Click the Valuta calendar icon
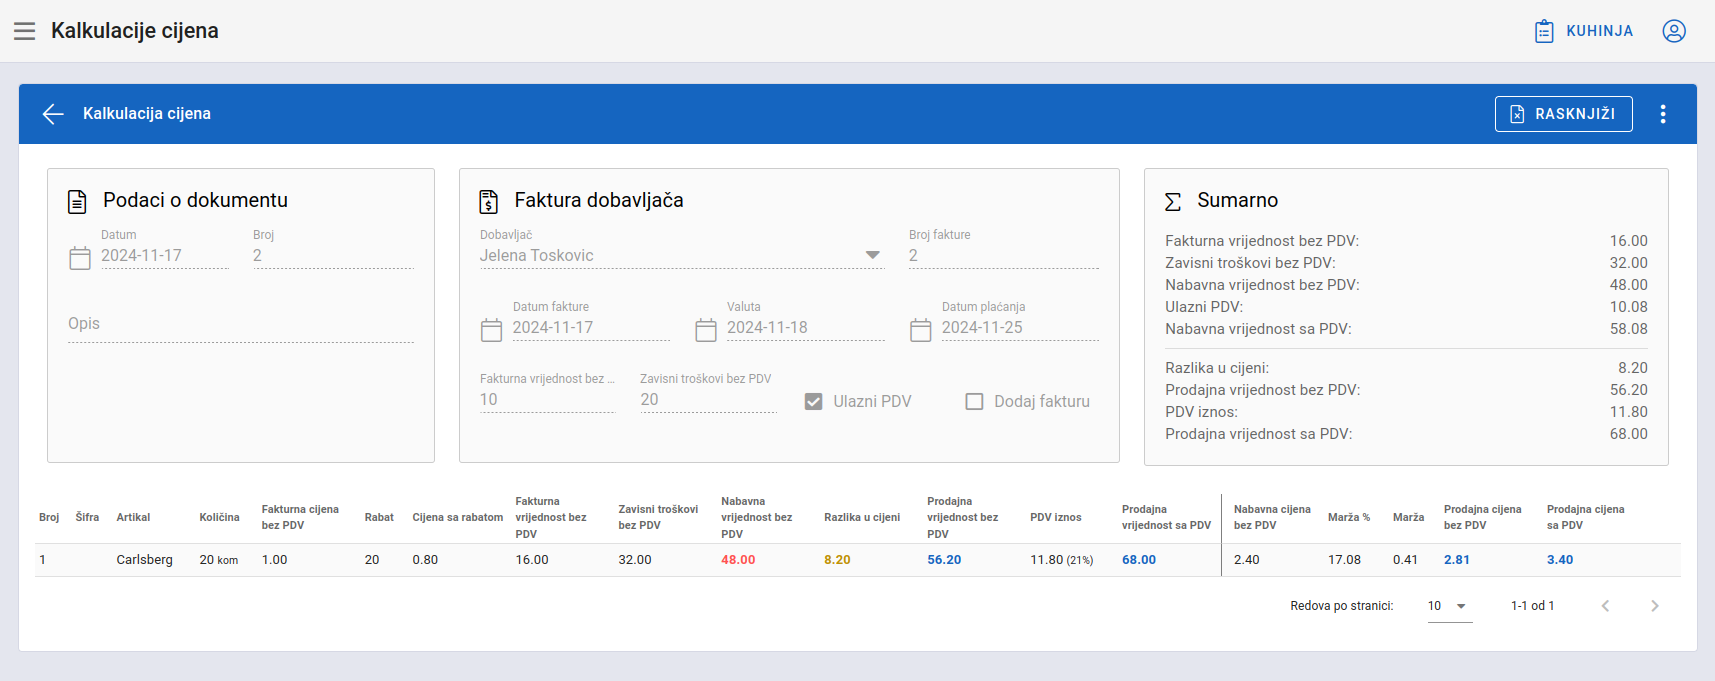This screenshot has width=1715, height=681. tap(706, 330)
